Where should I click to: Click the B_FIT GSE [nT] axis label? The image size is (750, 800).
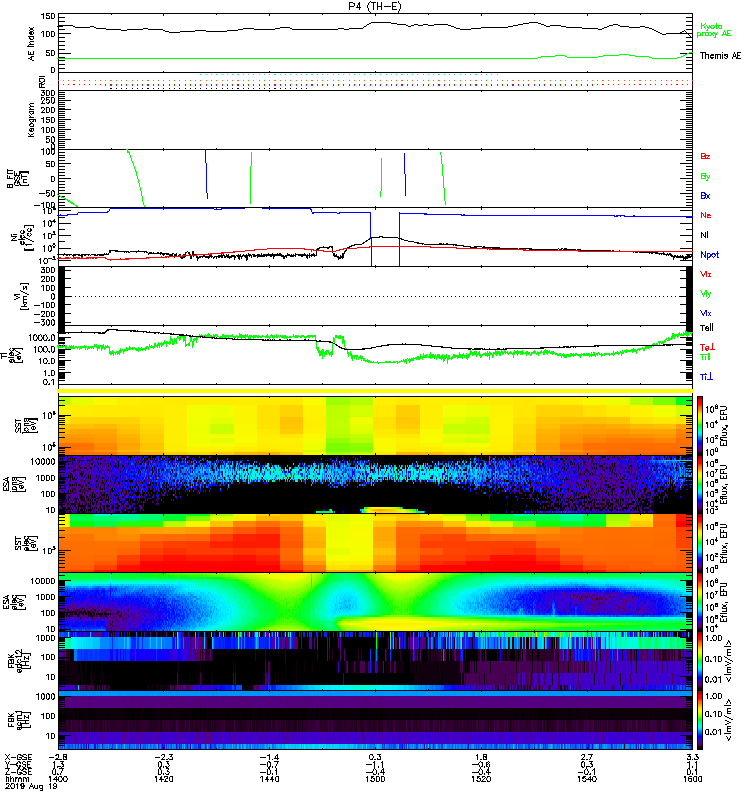tap(17, 179)
